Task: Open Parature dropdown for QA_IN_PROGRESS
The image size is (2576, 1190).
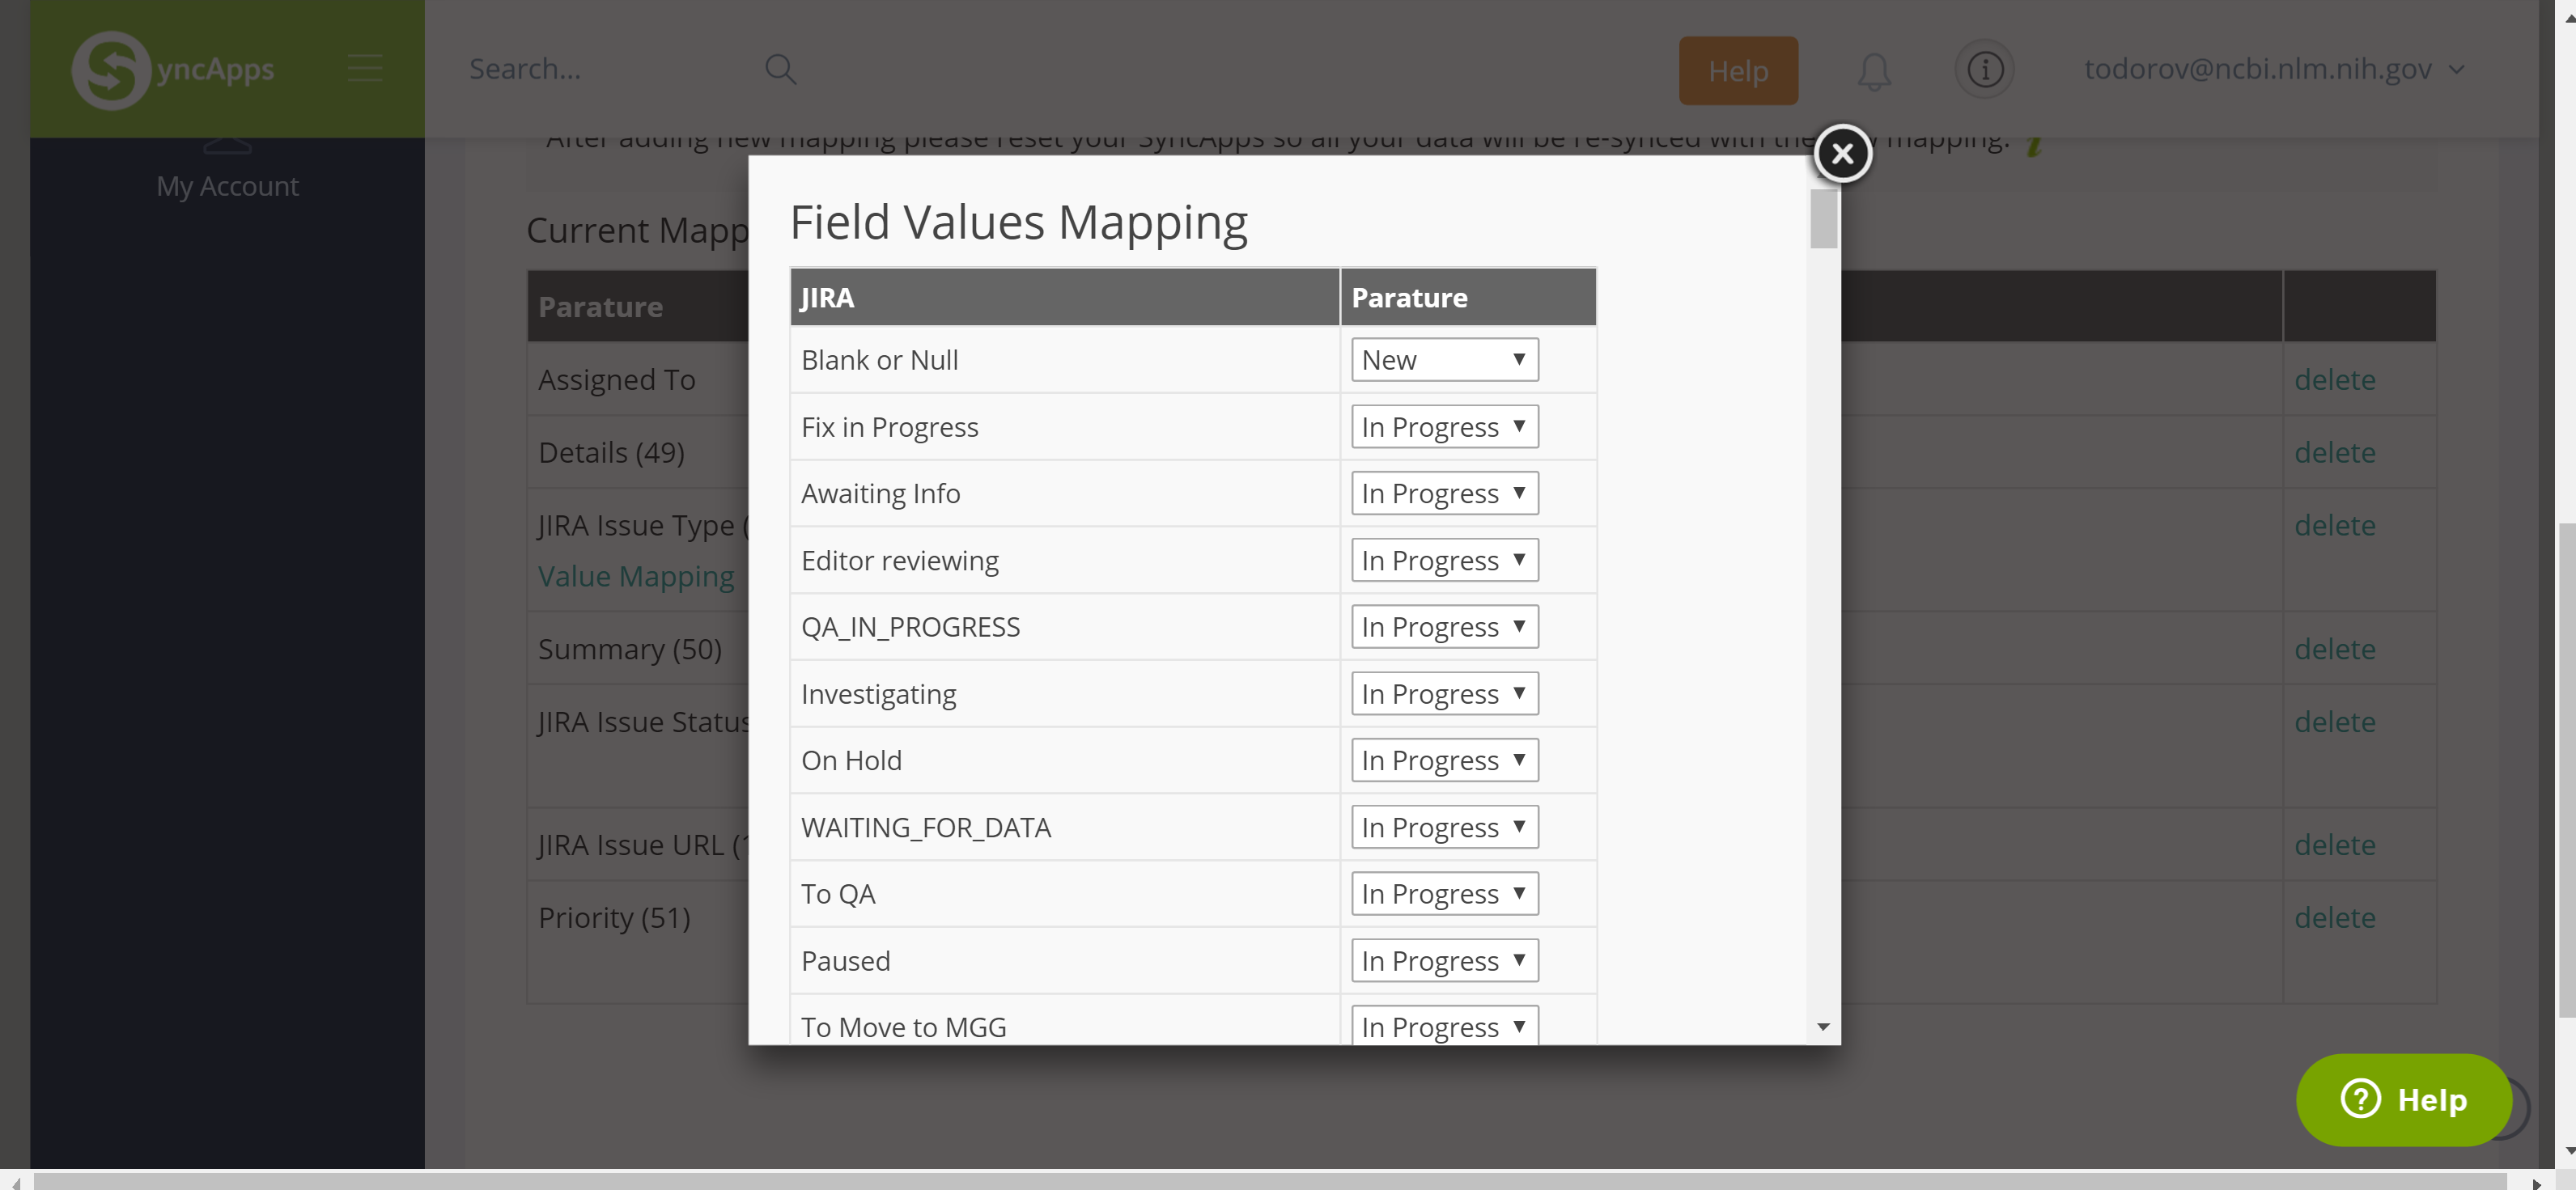Action: tap(1444, 626)
